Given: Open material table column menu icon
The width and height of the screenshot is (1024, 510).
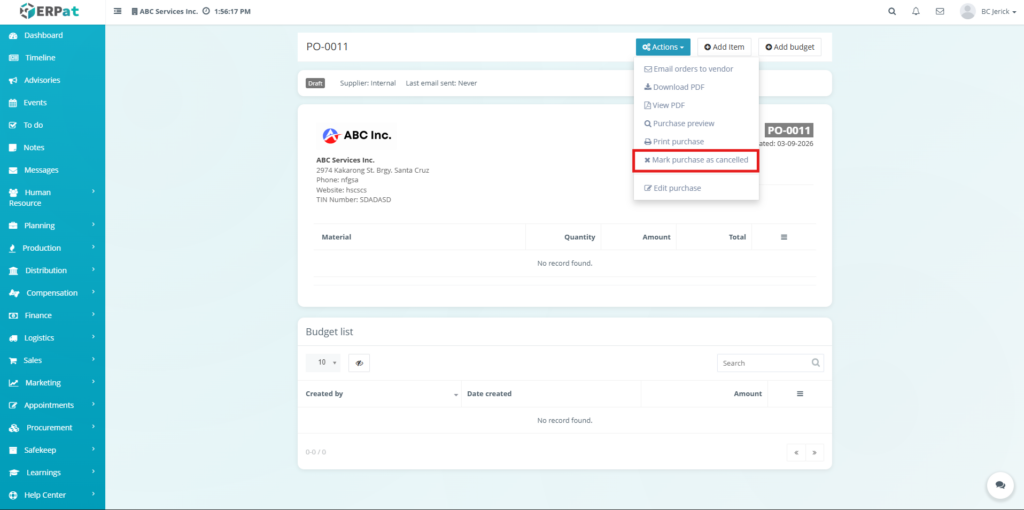Looking at the screenshot, I should click(783, 237).
